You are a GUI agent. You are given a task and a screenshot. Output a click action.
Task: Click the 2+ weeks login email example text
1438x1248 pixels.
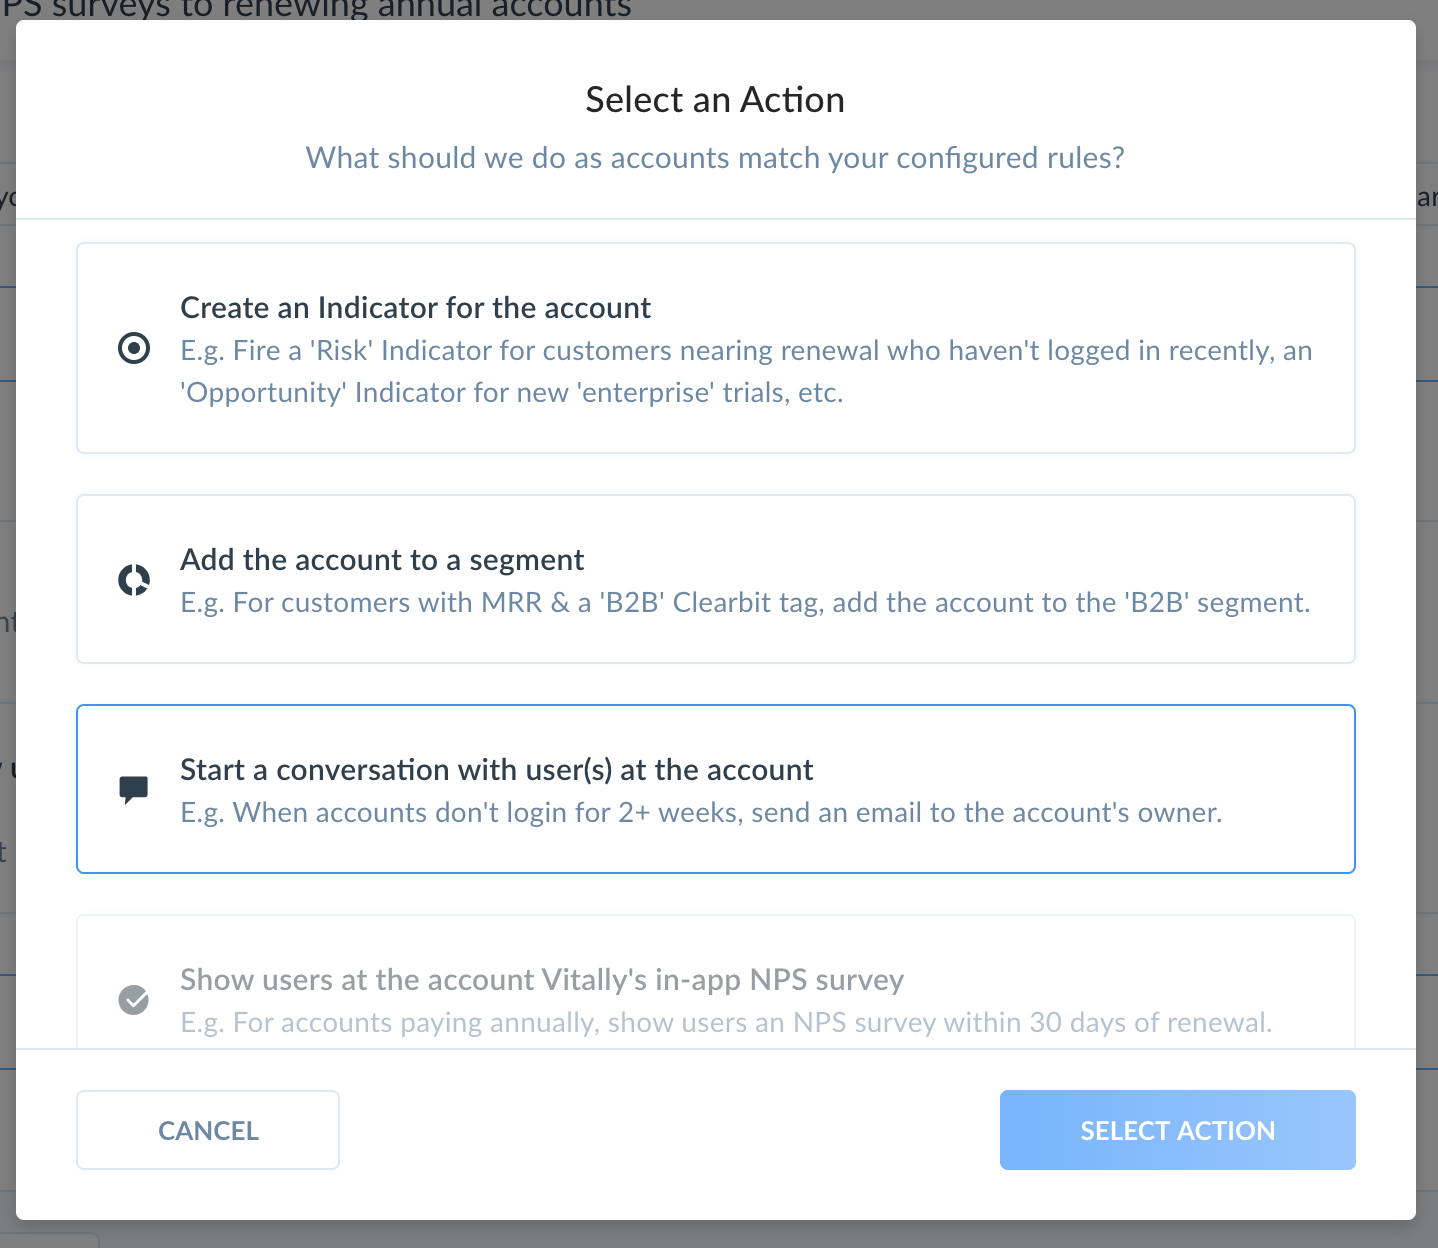click(x=701, y=813)
